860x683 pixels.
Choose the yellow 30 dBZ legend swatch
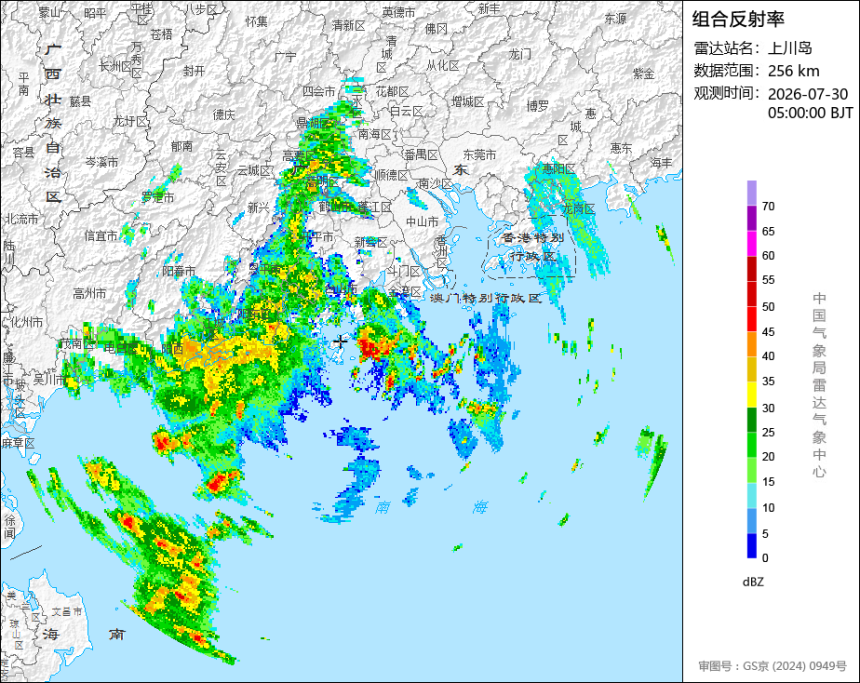pyautogui.click(x=751, y=394)
